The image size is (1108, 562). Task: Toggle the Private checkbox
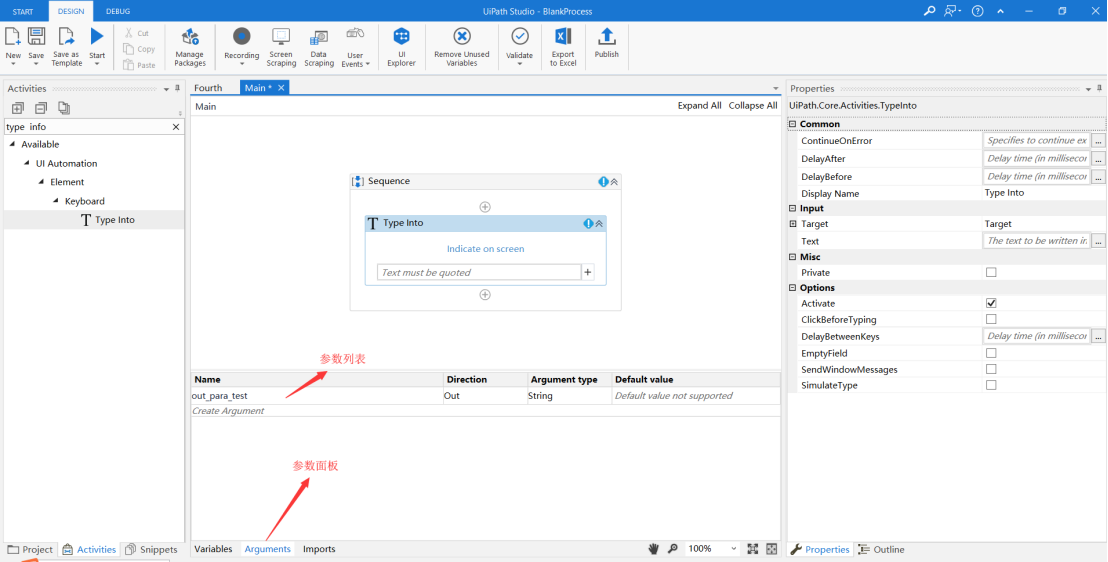coord(991,272)
